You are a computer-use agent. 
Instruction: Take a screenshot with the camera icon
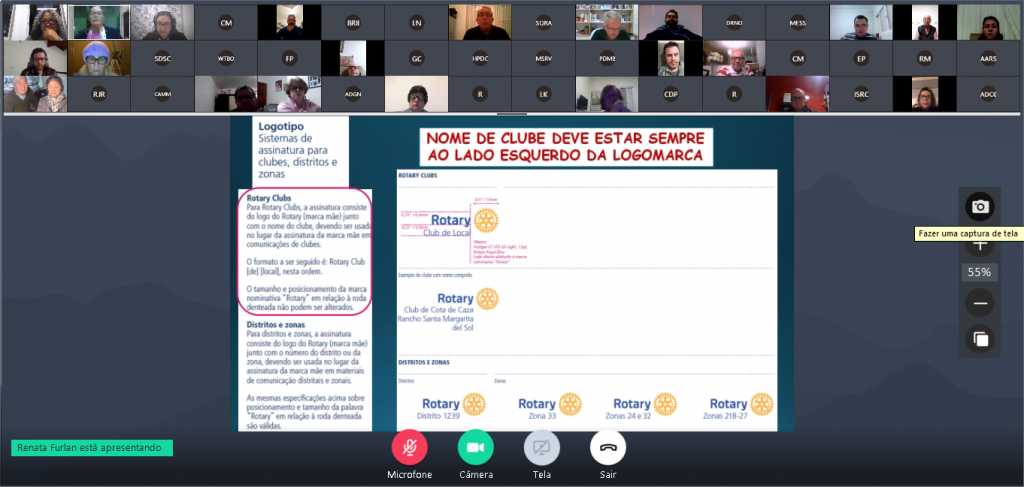[x=980, y=206]
